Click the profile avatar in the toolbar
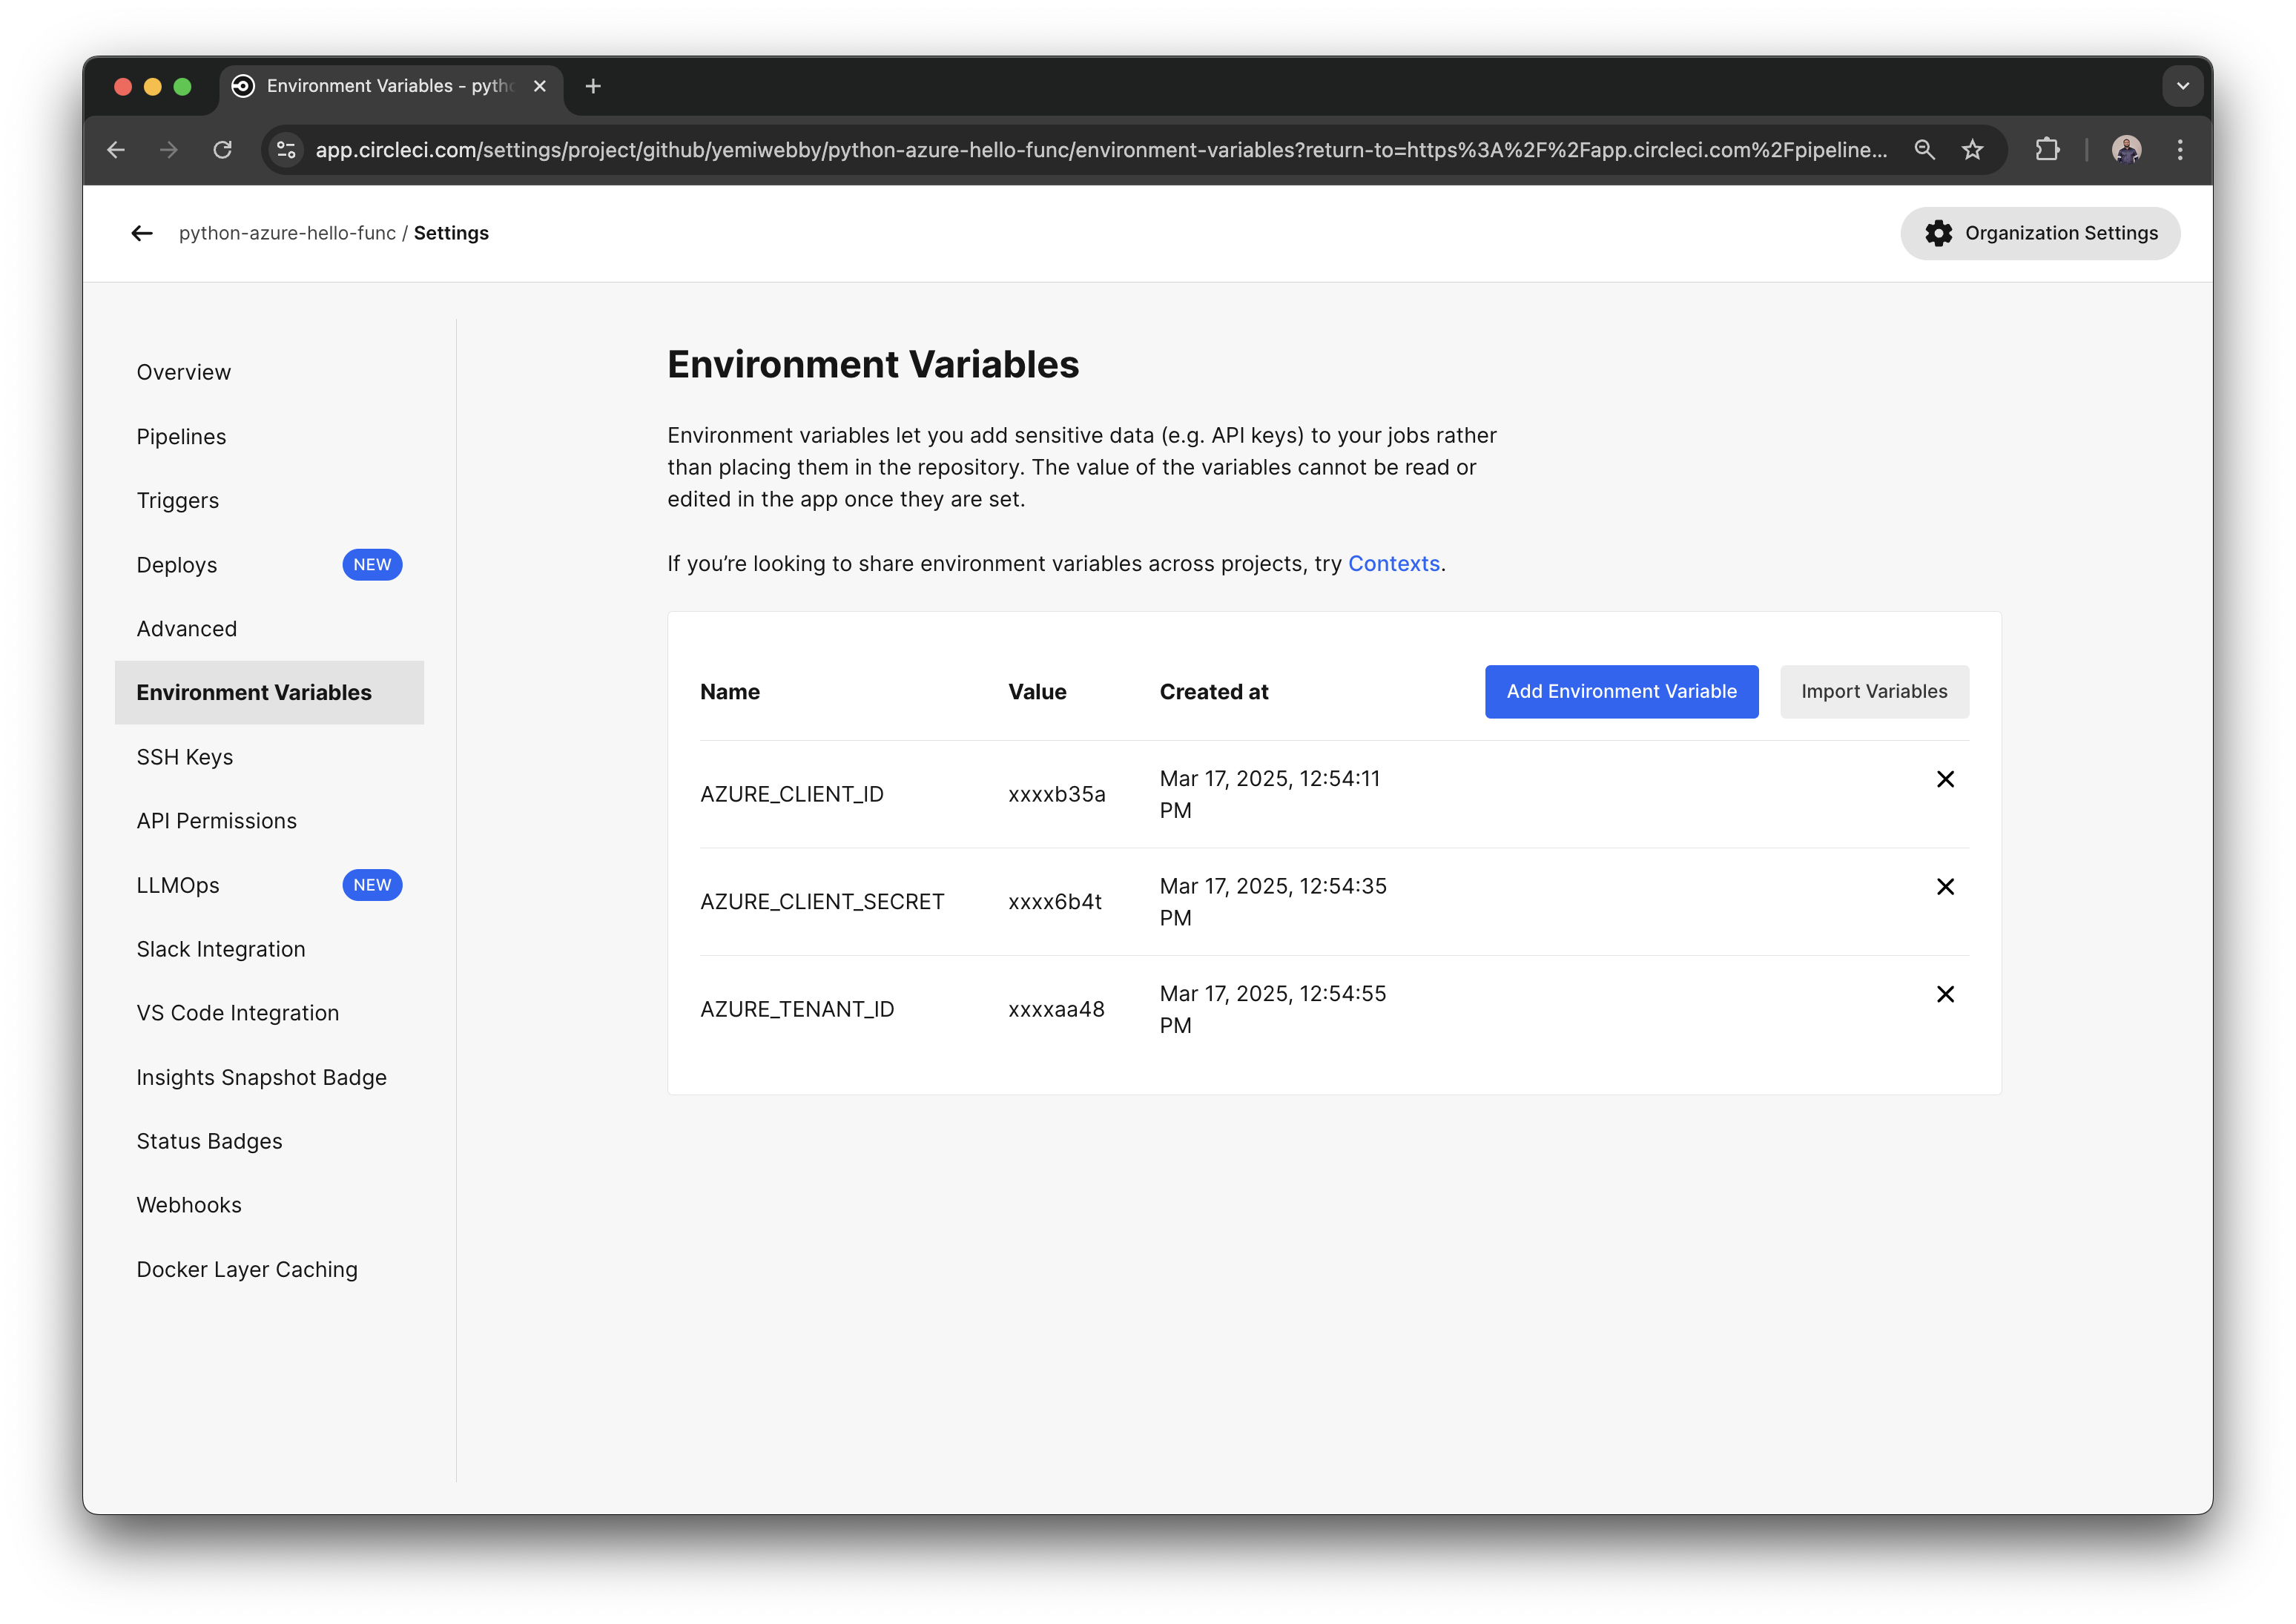This screenshot has height=1624, width=2296. (x=2128, y=149)
